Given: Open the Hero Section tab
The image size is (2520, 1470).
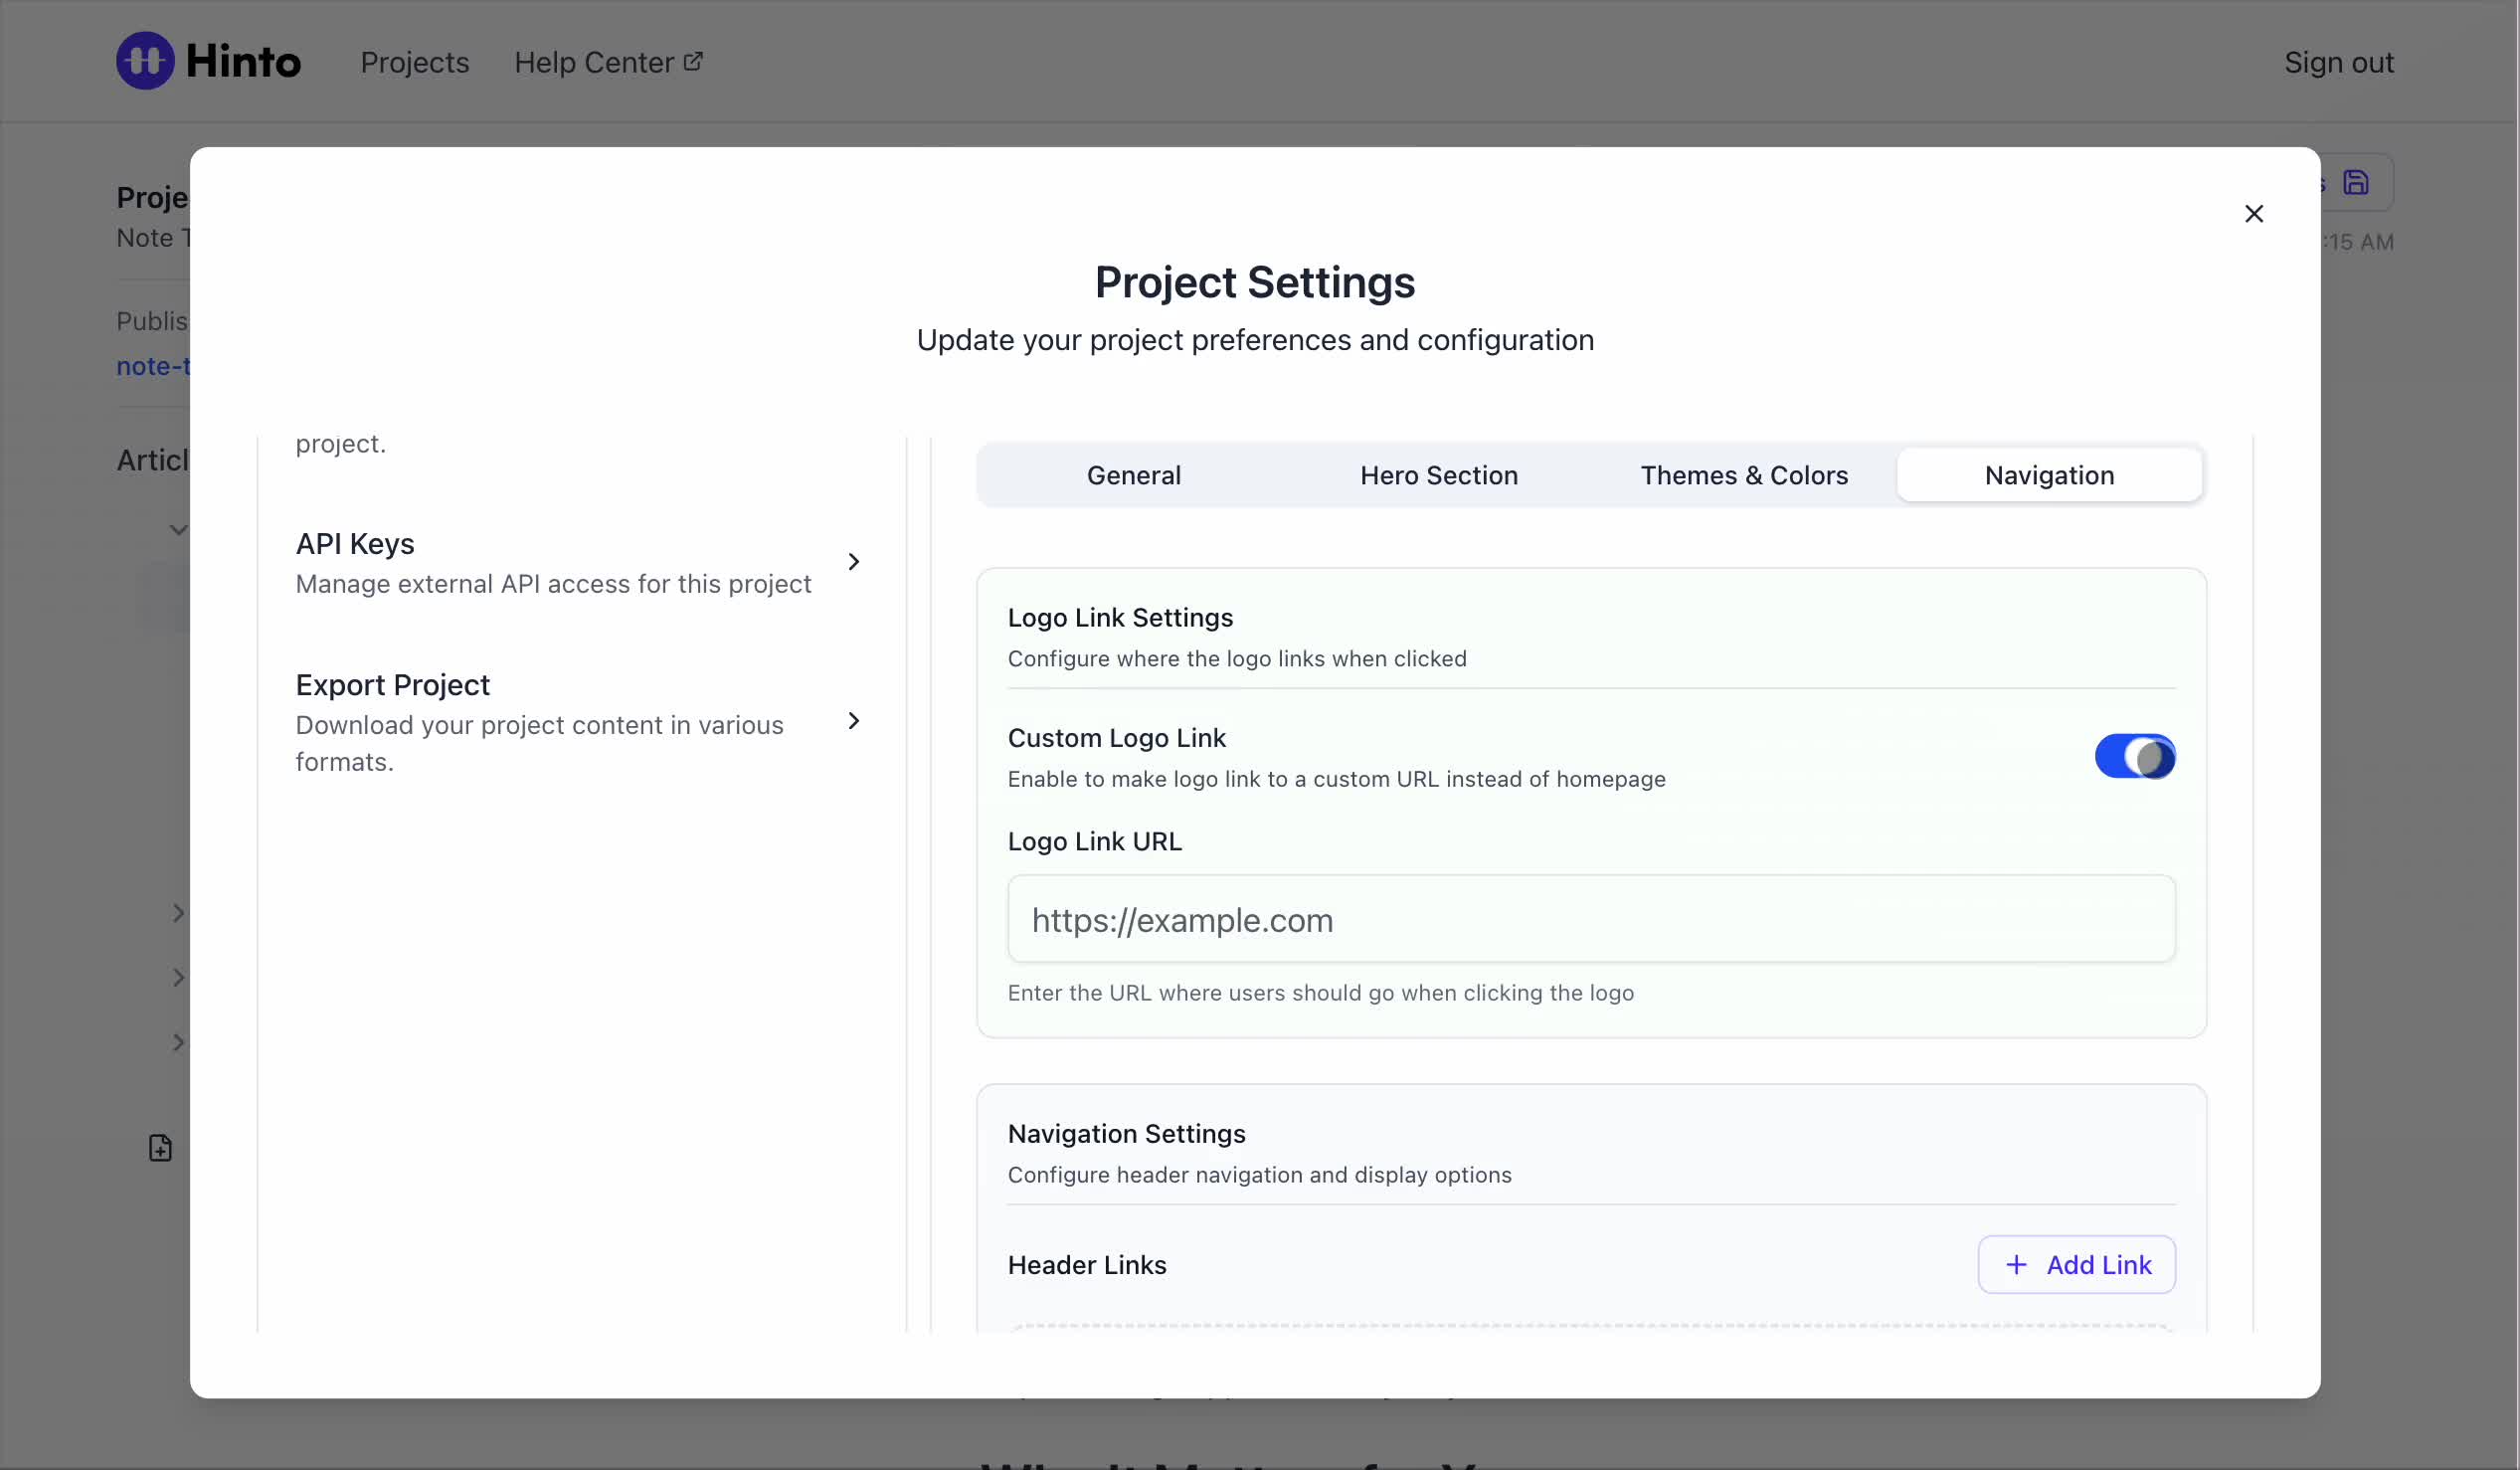Looking at the screenshot, I should tap(1438, 476).
